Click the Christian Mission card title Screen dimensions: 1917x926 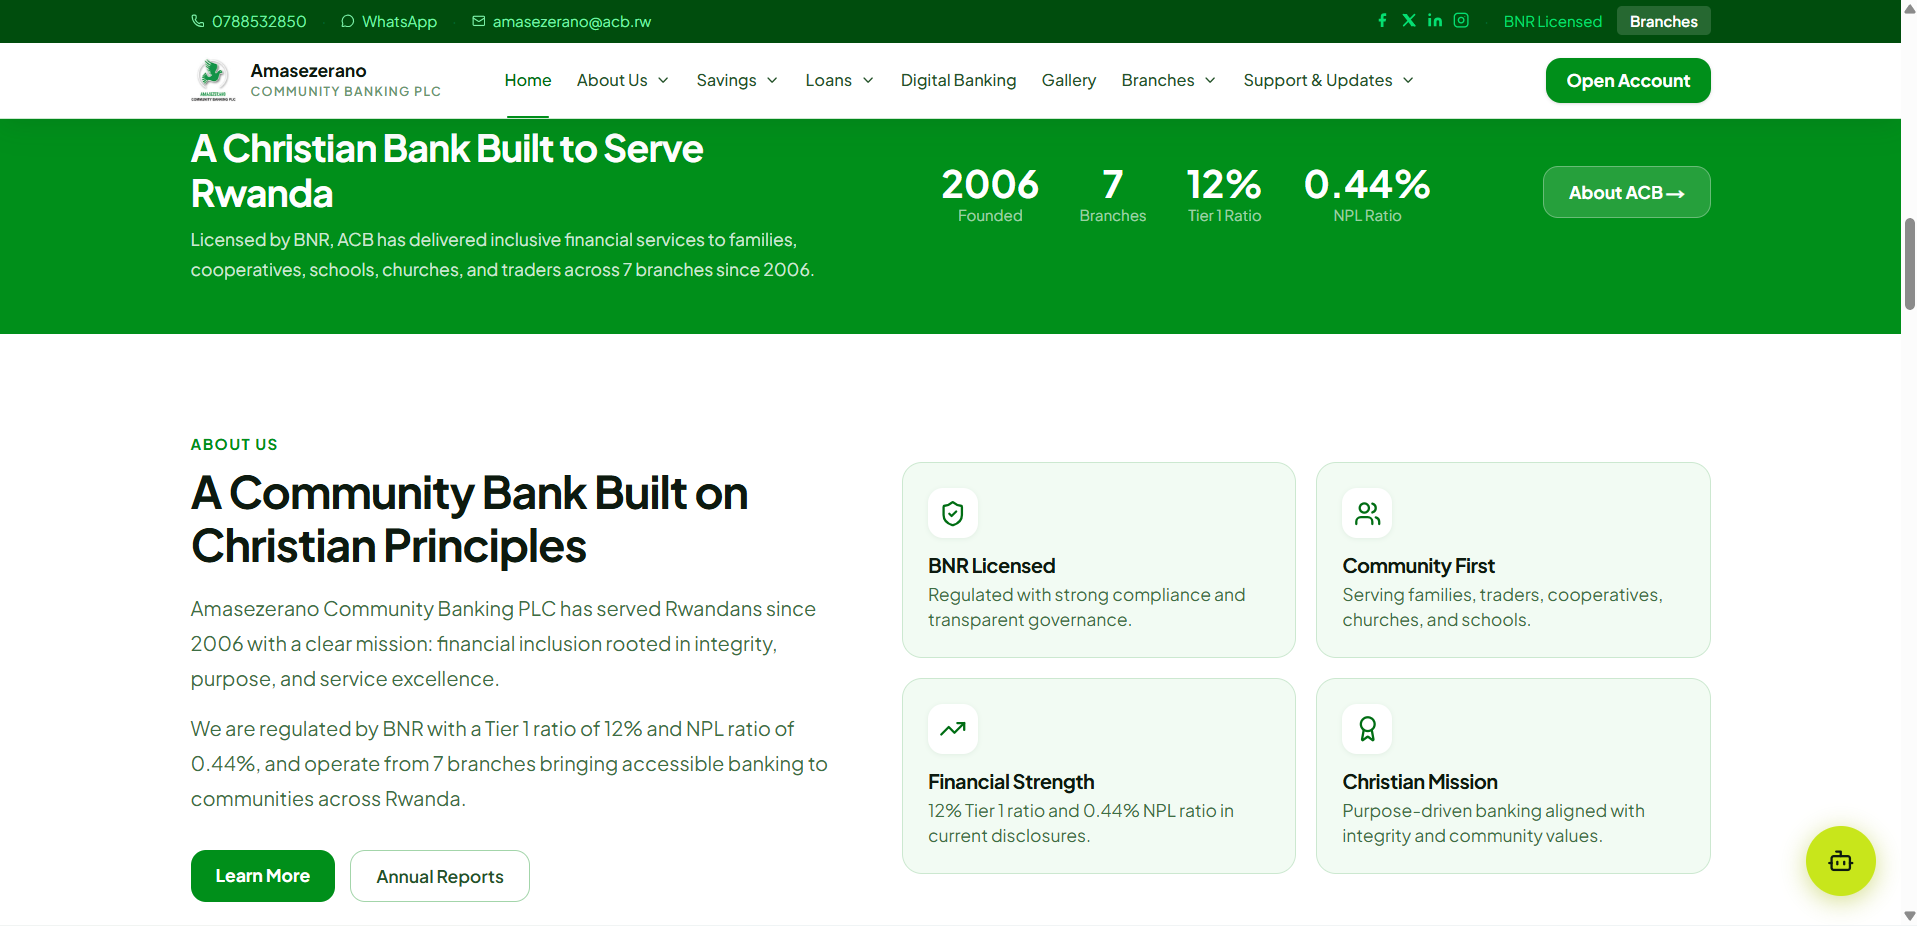click(1420, 782)
